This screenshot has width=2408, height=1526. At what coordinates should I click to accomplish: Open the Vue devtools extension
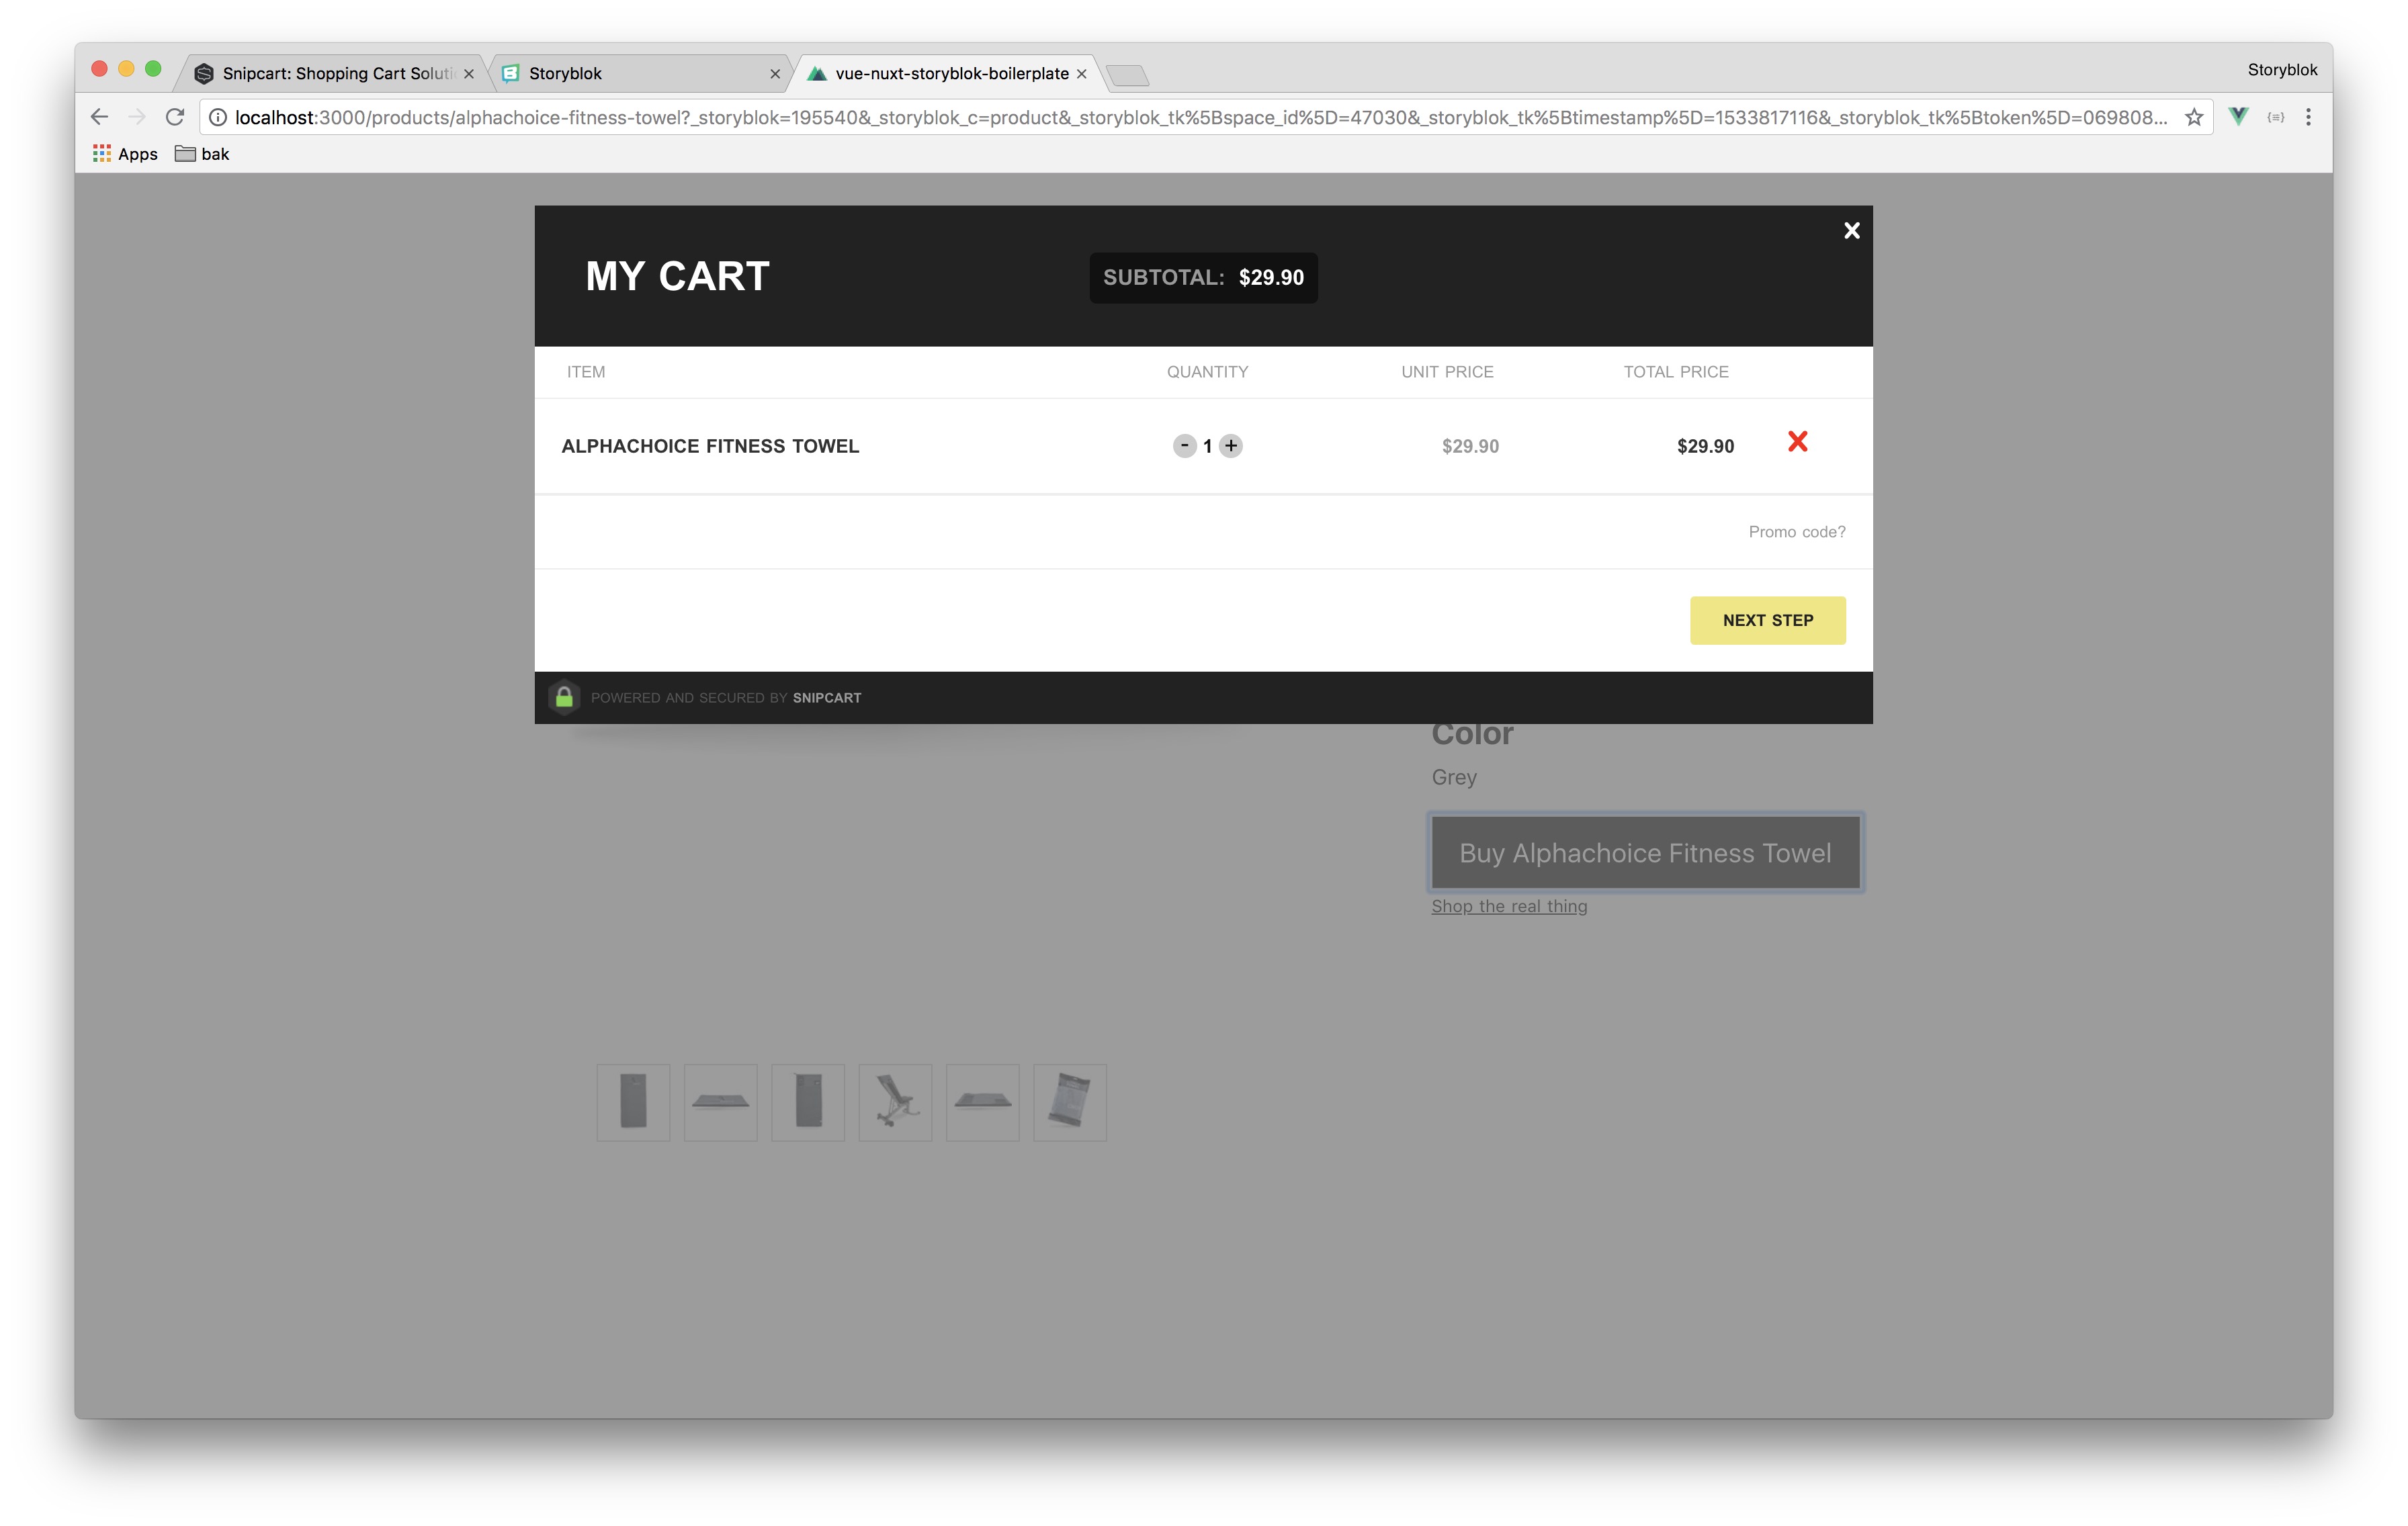2239,116
